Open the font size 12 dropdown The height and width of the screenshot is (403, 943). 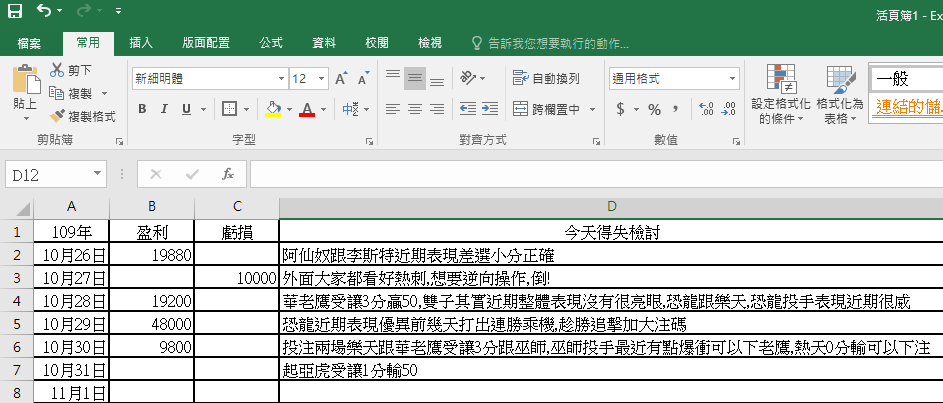click(x=322, y=79)
